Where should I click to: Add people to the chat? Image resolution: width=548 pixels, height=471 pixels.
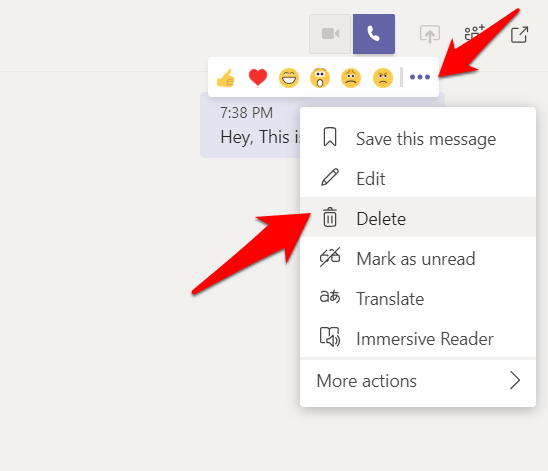click(x=474, y=33)
